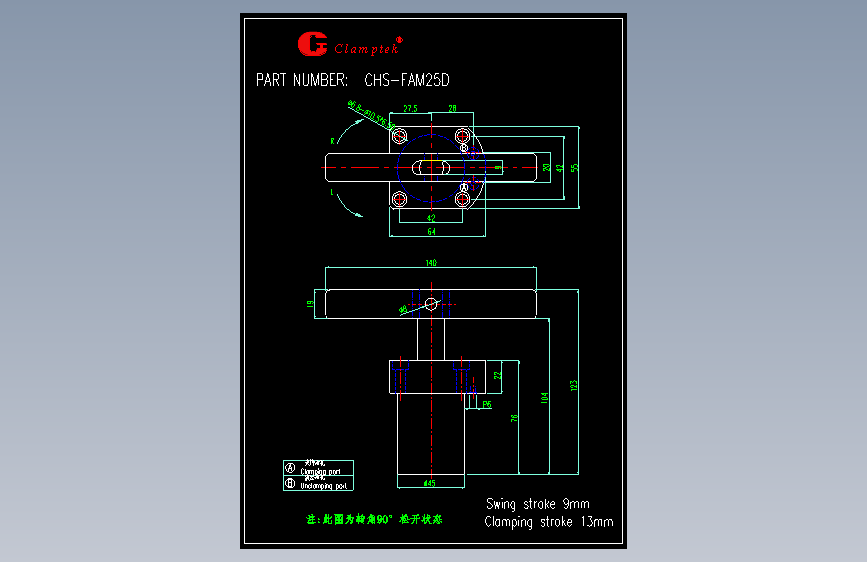Click the red Clamptek G logo

click(312, 44)
